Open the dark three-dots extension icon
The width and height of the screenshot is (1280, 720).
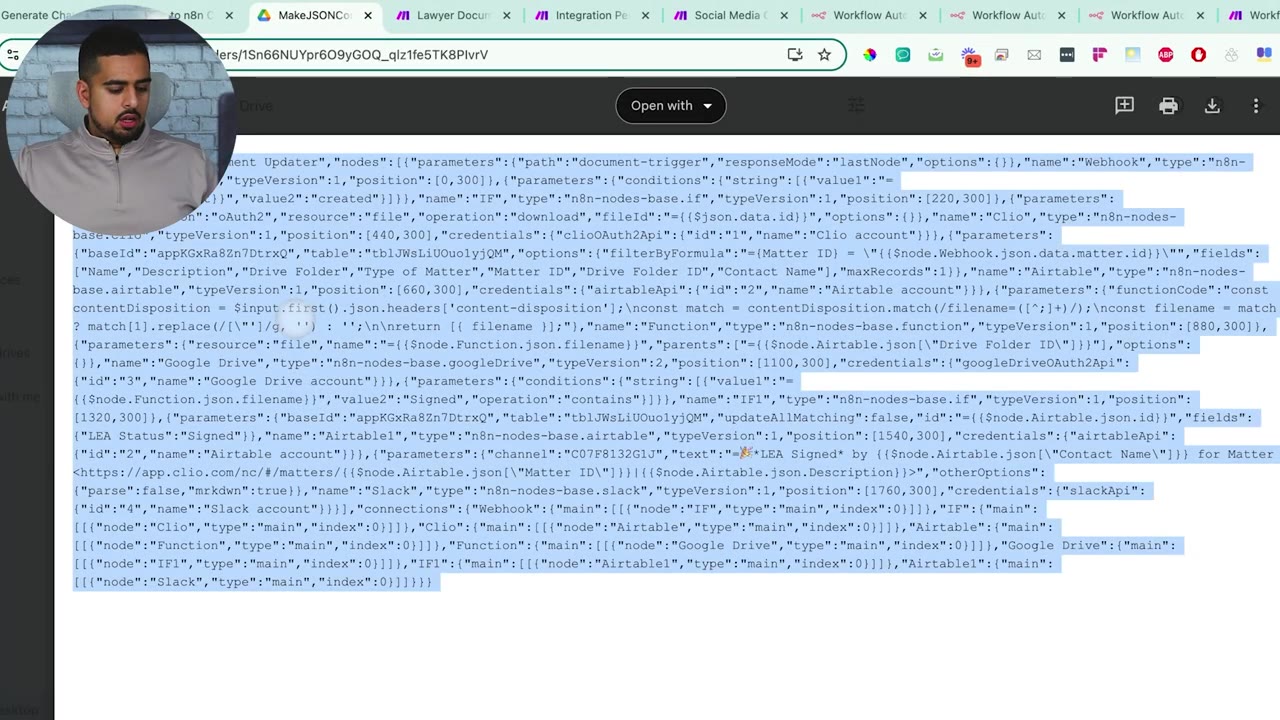tap(1067, 55)
